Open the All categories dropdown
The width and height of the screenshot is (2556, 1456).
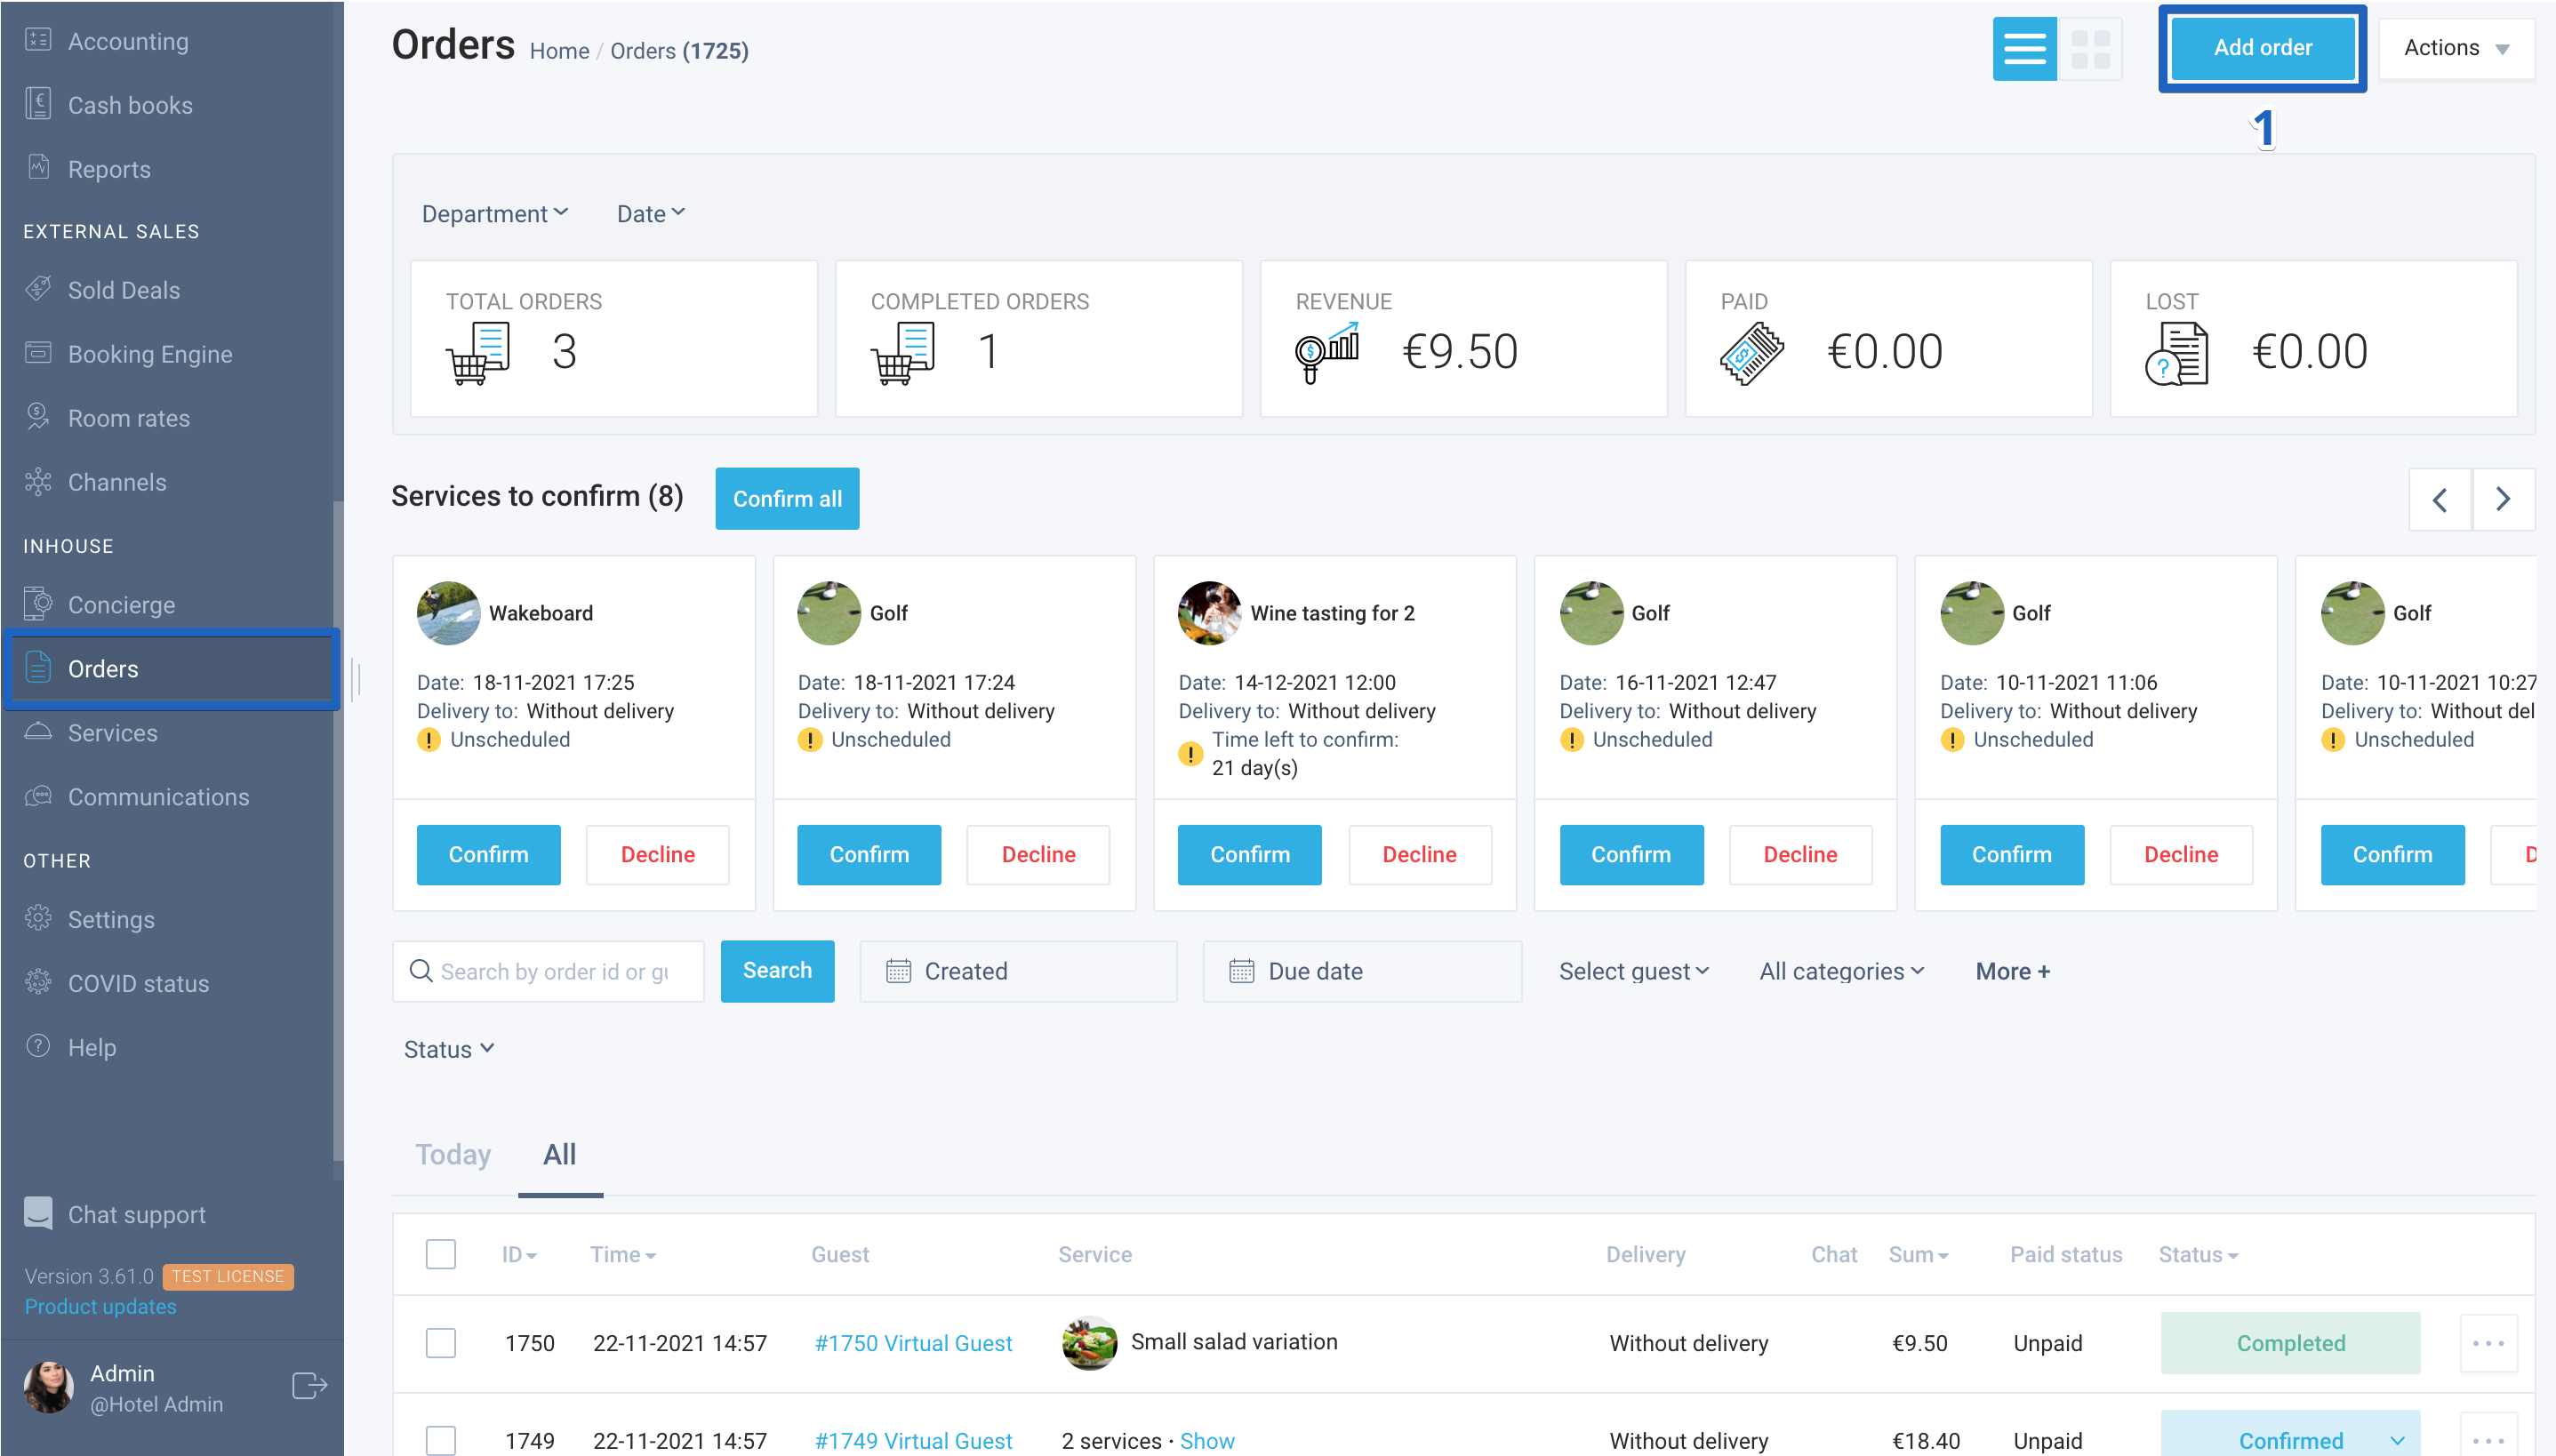coord(1842,971)
